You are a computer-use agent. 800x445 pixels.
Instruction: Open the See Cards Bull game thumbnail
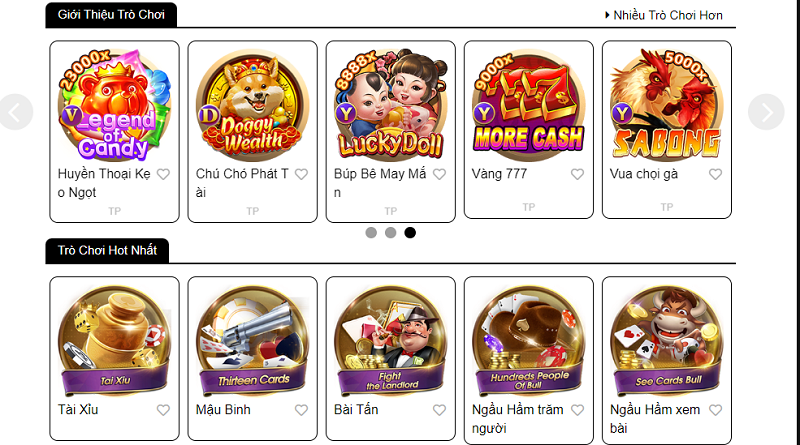(667, 340)
